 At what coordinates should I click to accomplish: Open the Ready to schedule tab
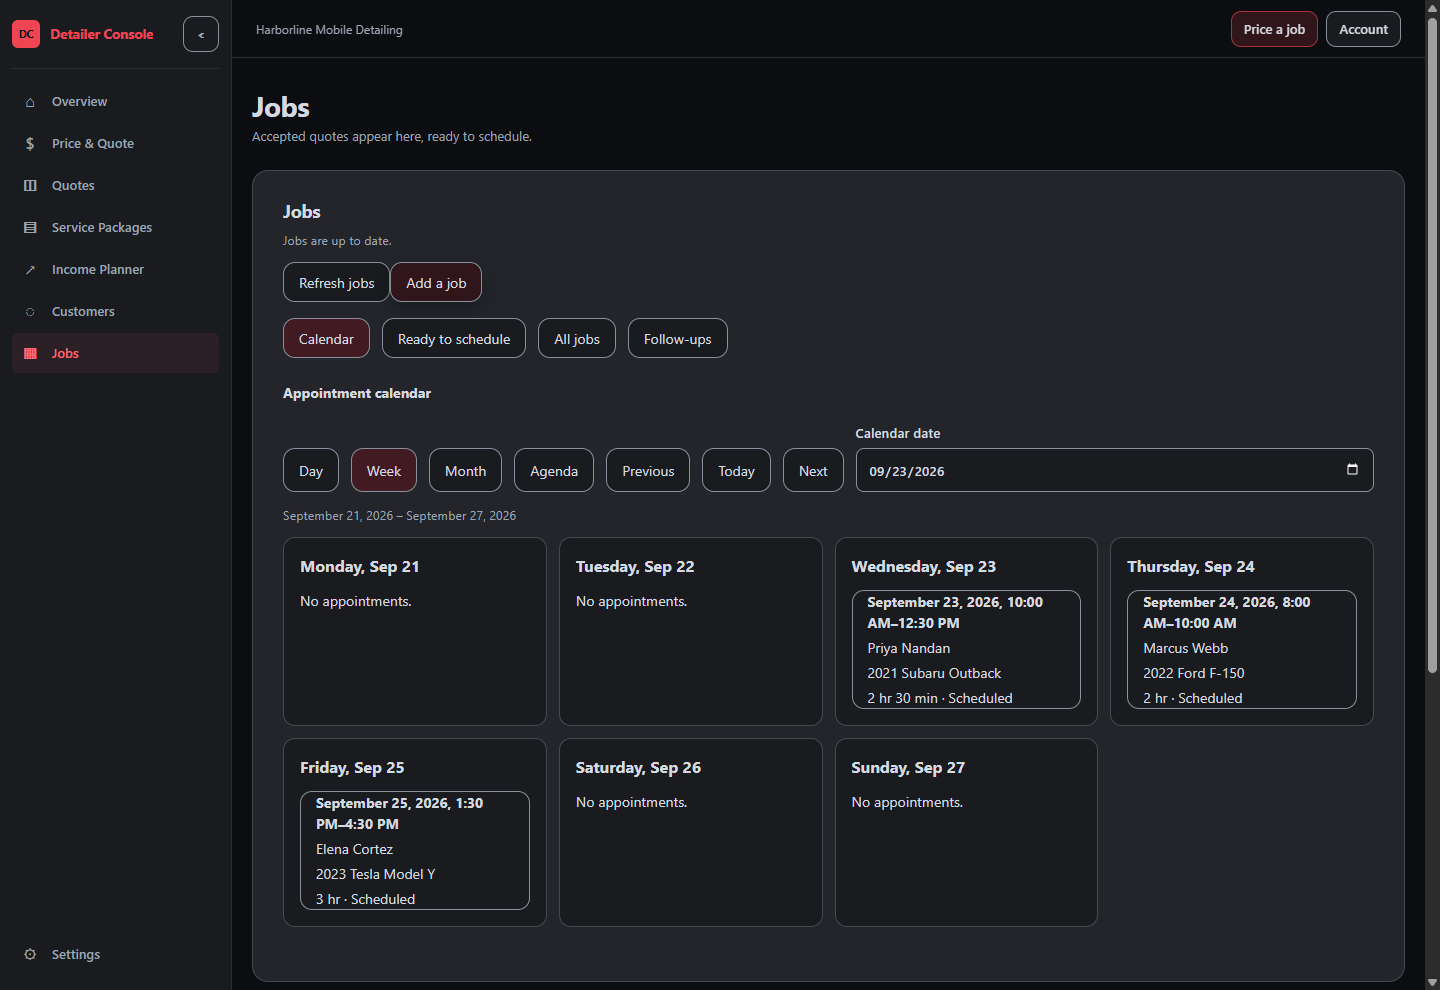click(x=454, y=338)
